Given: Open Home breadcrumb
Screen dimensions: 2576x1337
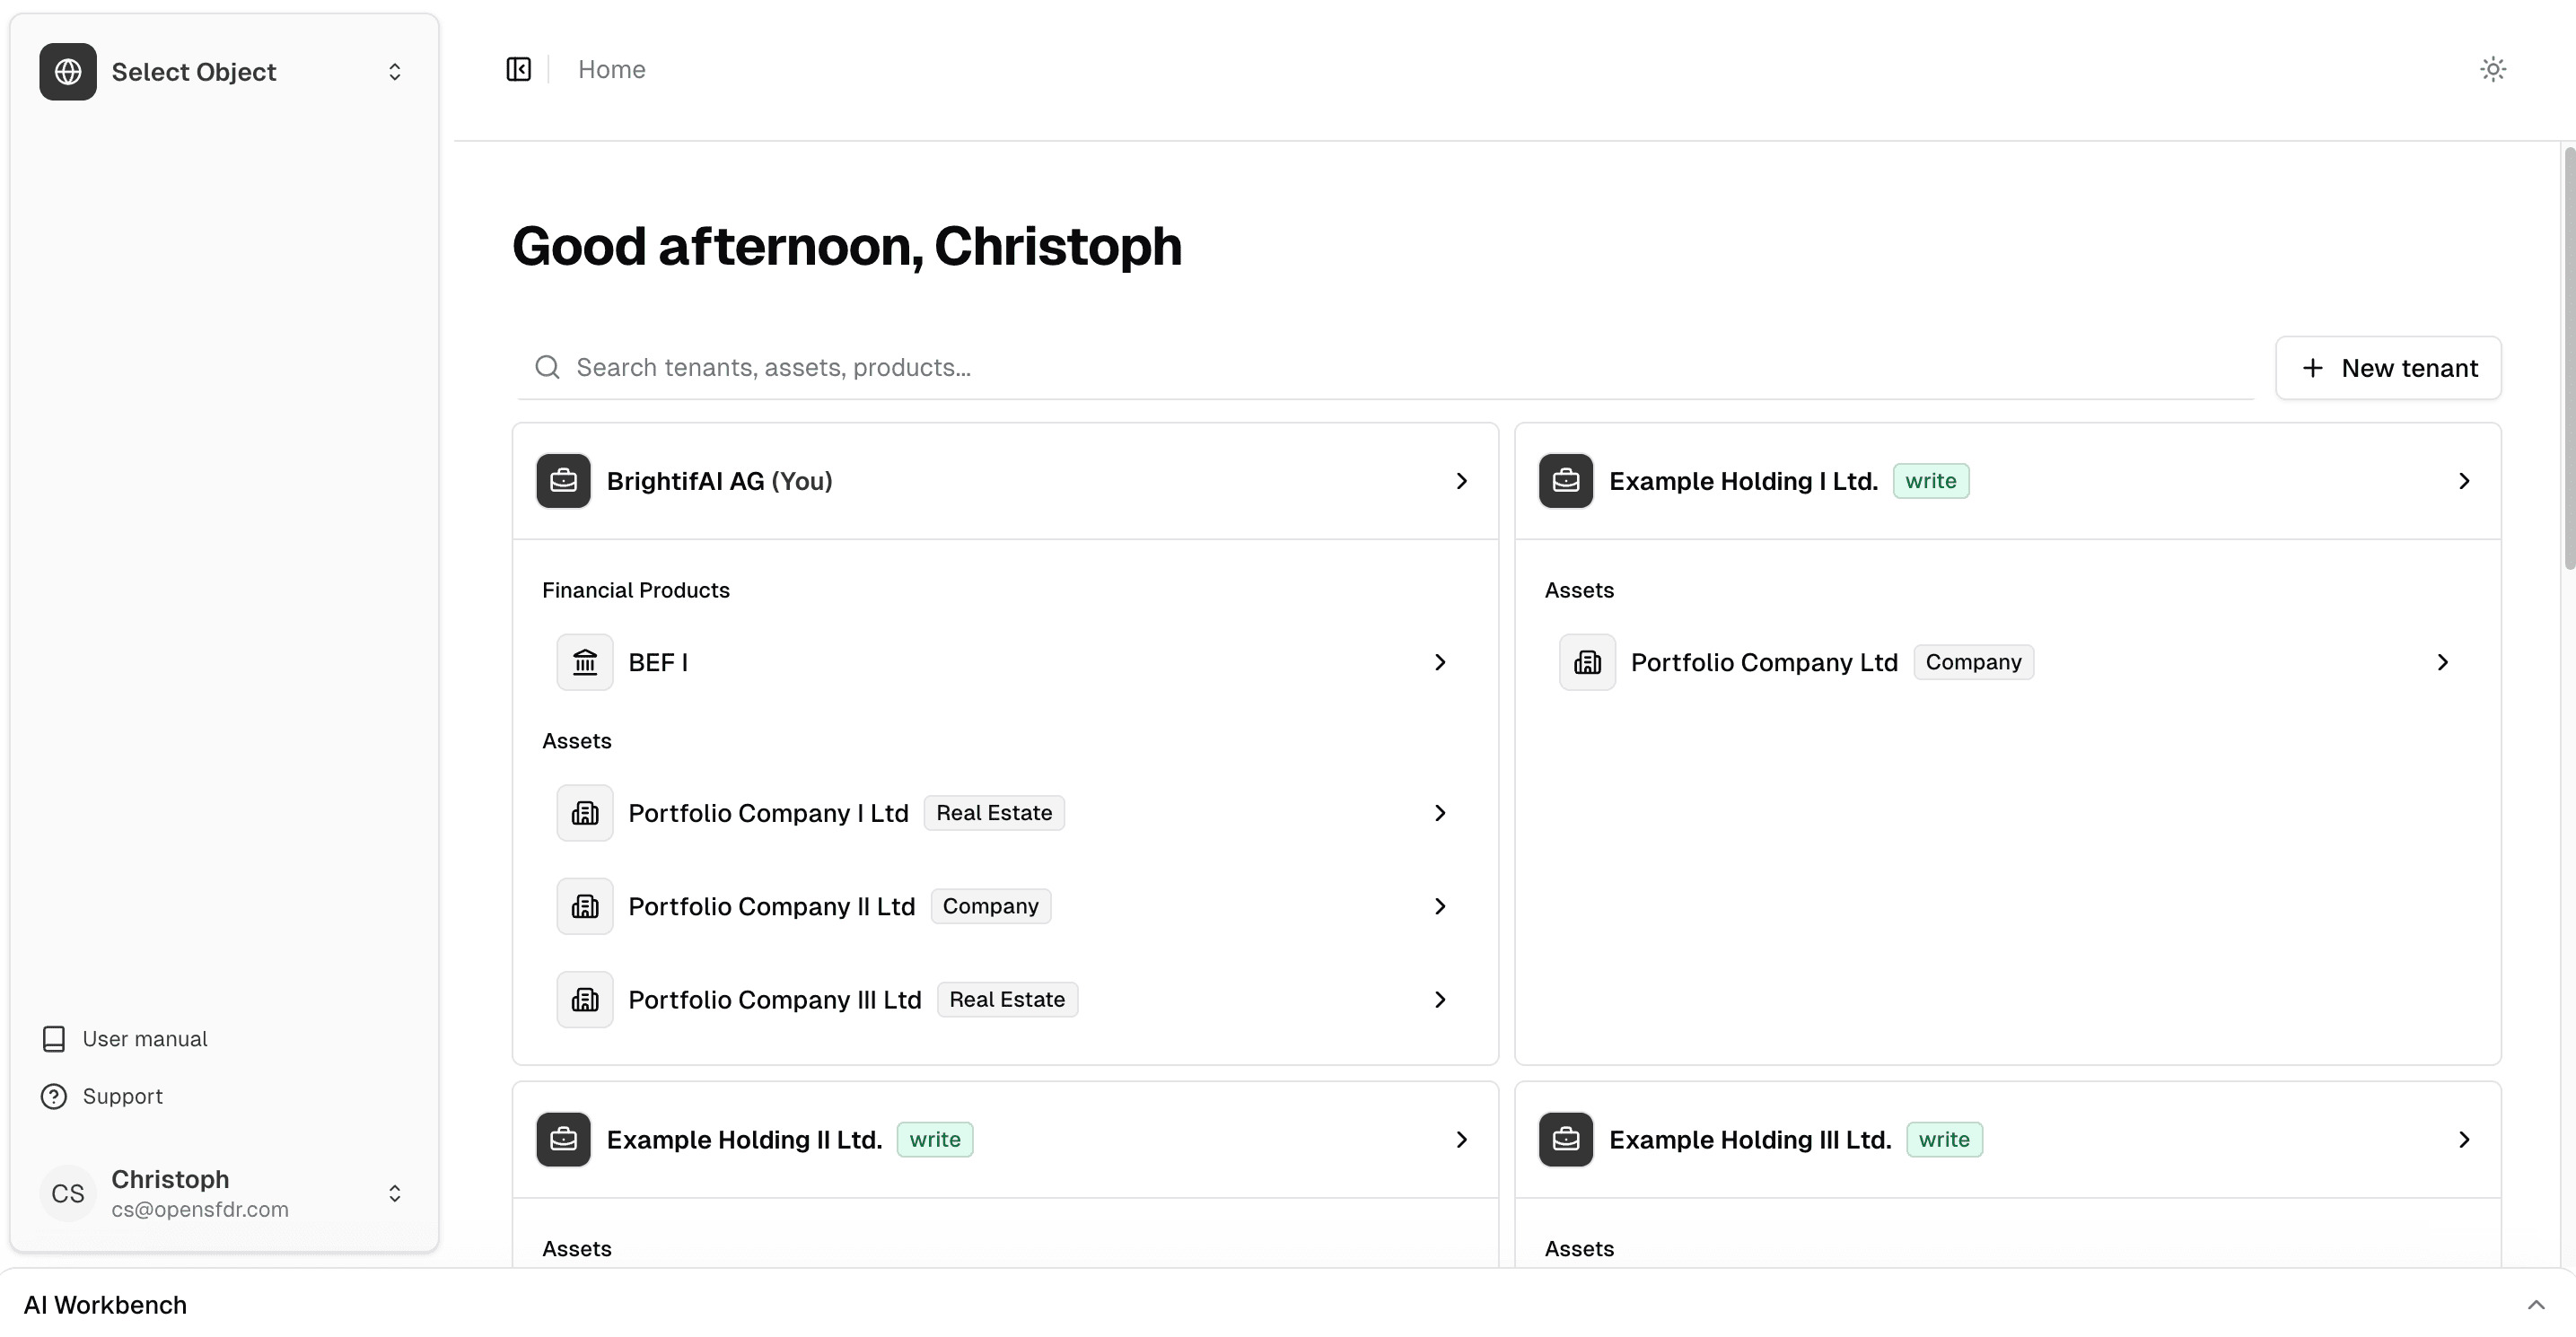Looking at the screenshot, I should point(612,70).
